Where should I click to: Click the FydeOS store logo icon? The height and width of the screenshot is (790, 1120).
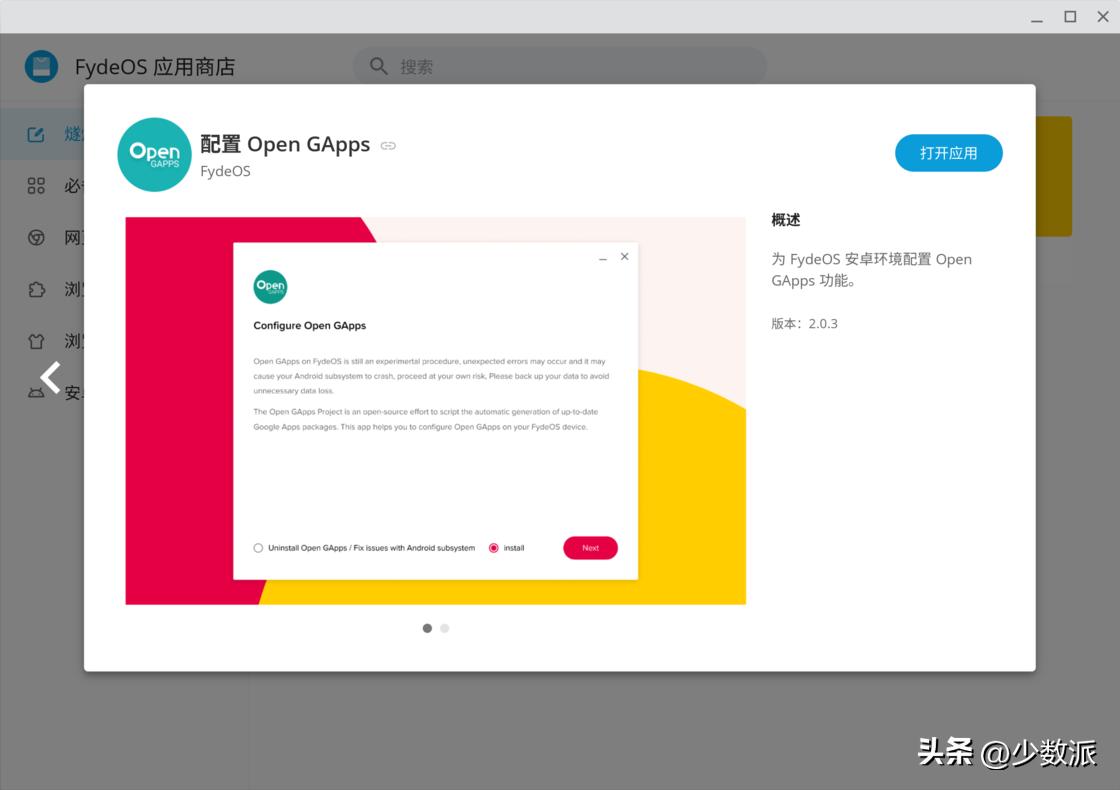[x=41, y=66]
